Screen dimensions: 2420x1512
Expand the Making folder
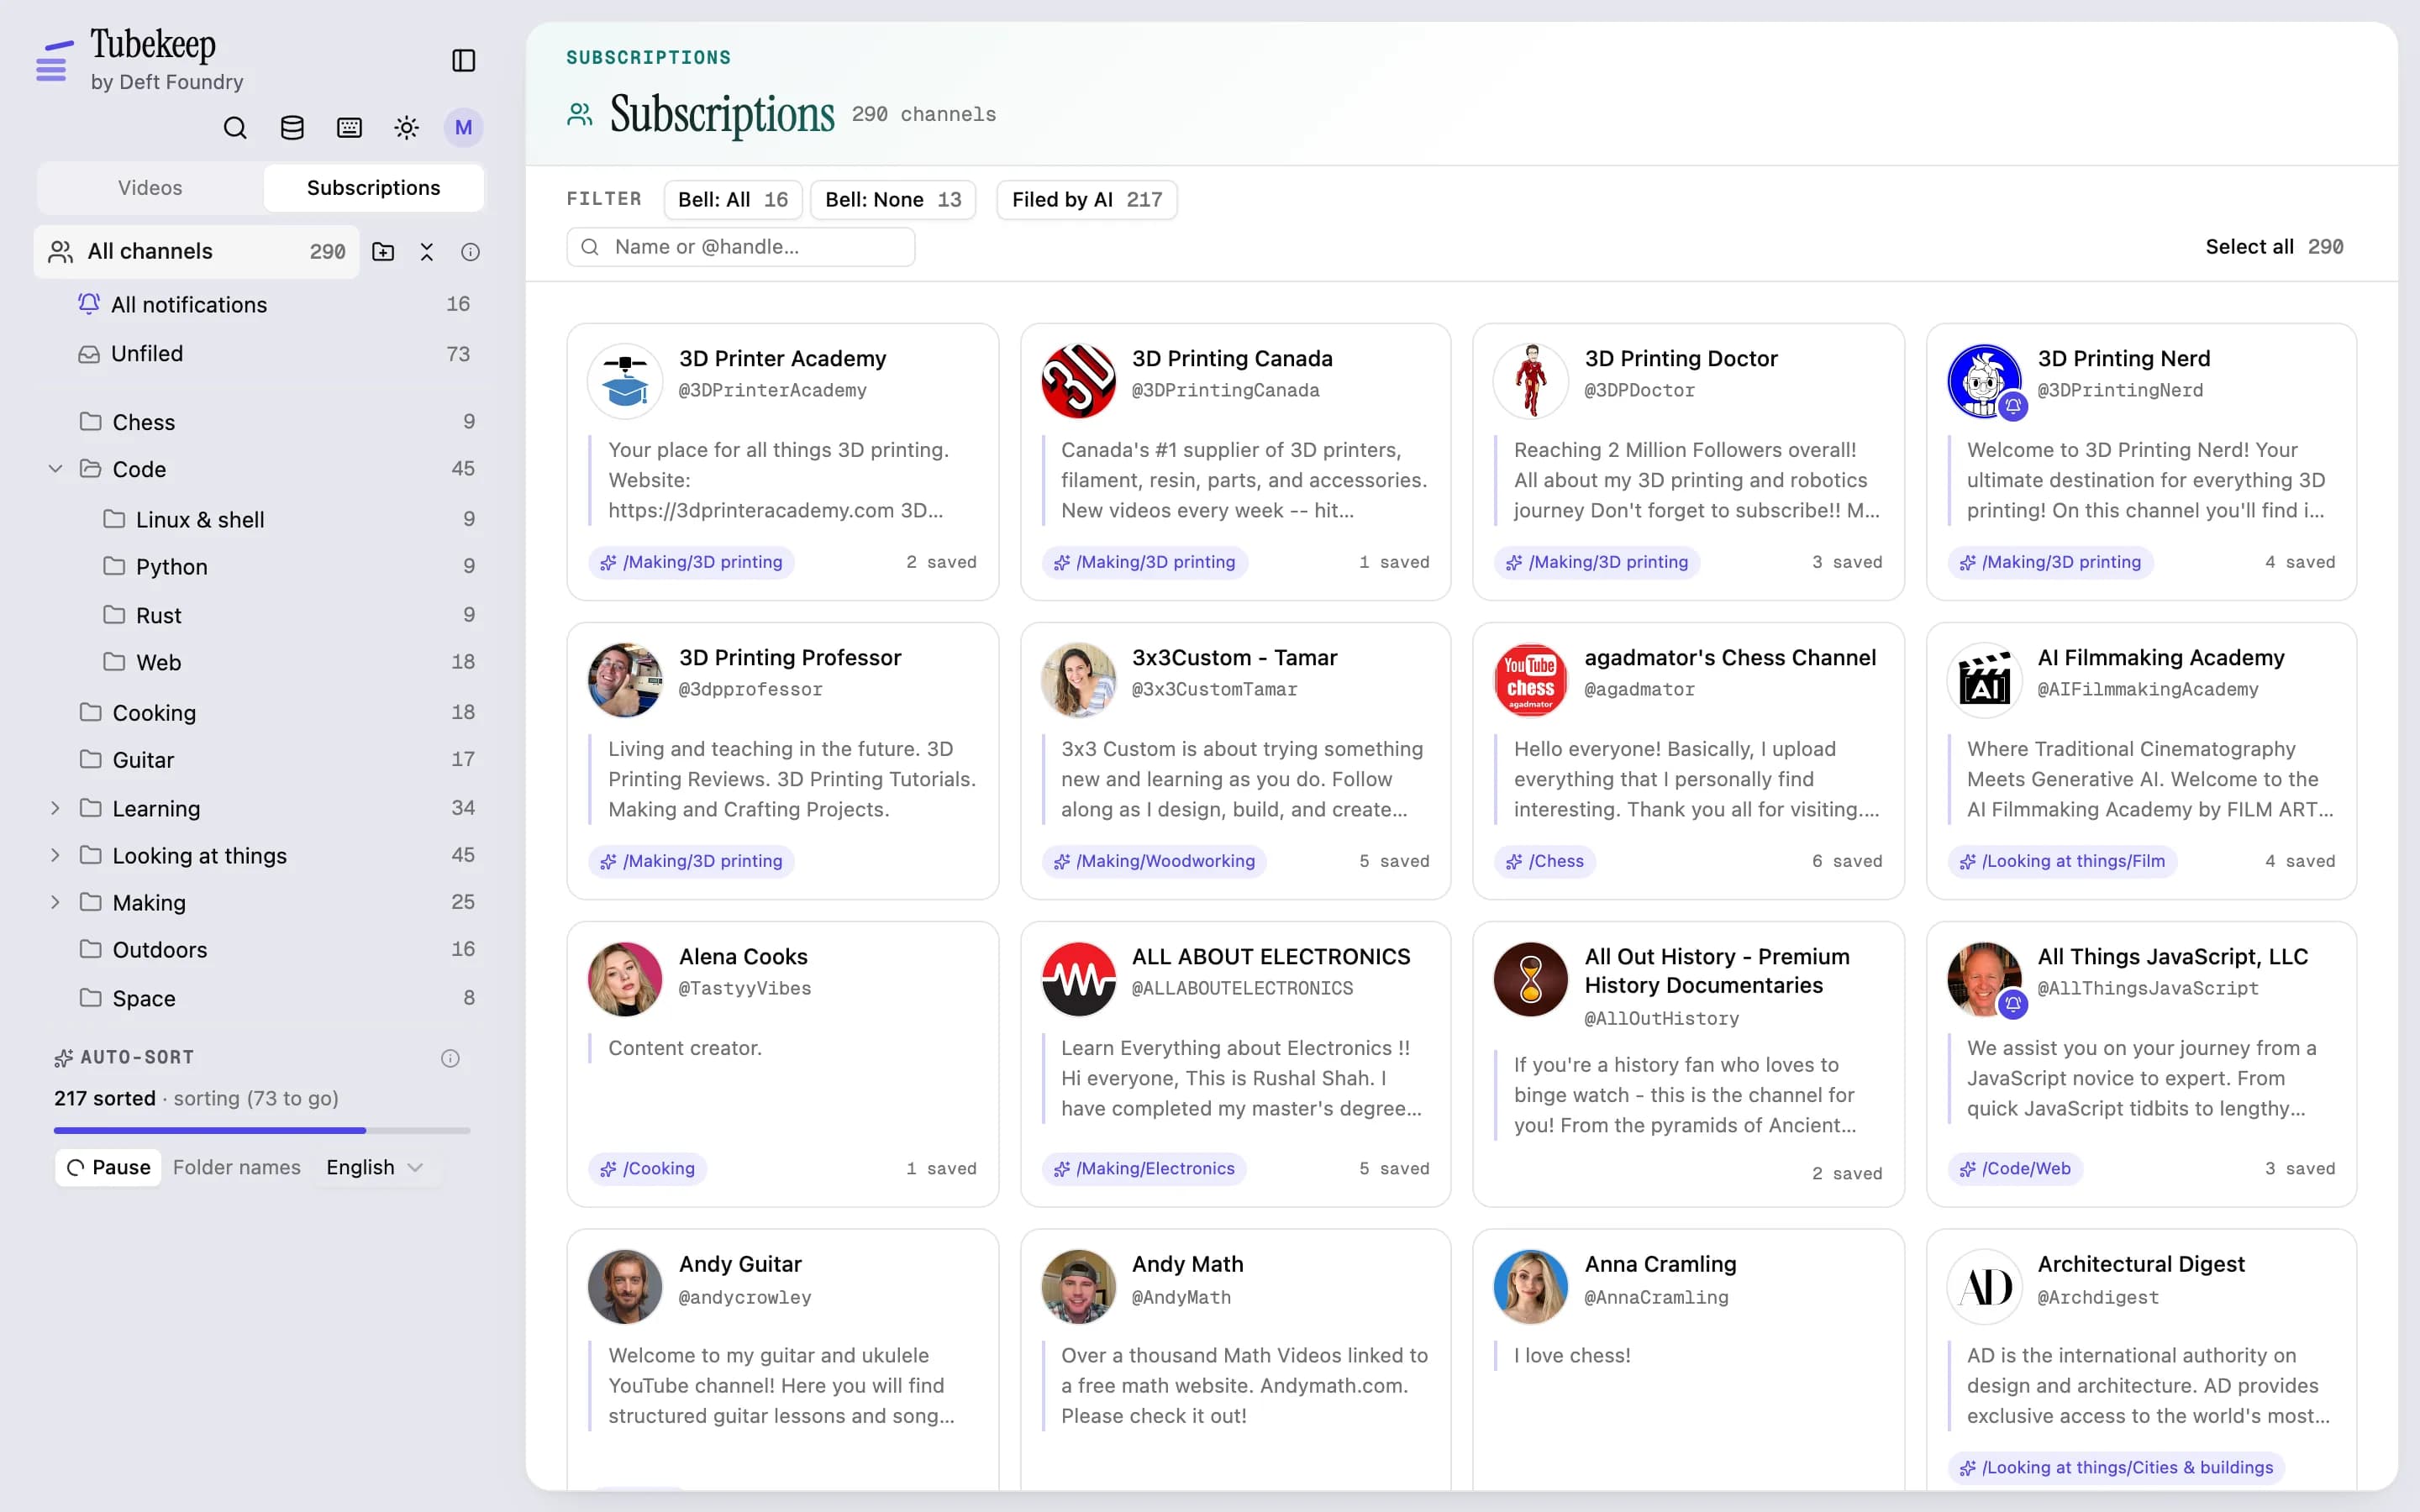point(56,902)
